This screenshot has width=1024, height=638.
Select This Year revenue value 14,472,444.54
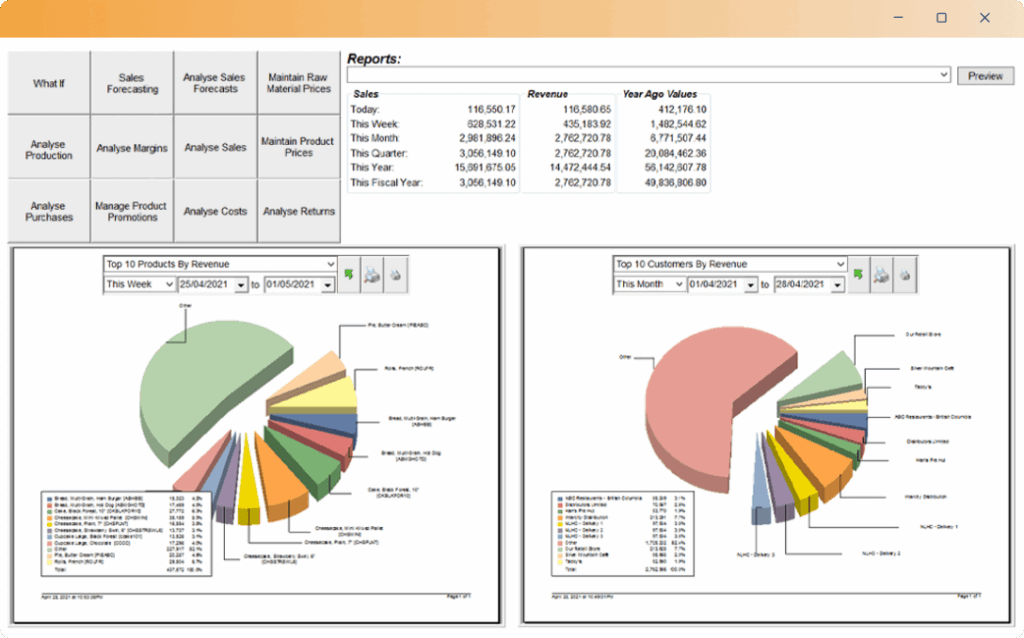[x=580, y=167]
